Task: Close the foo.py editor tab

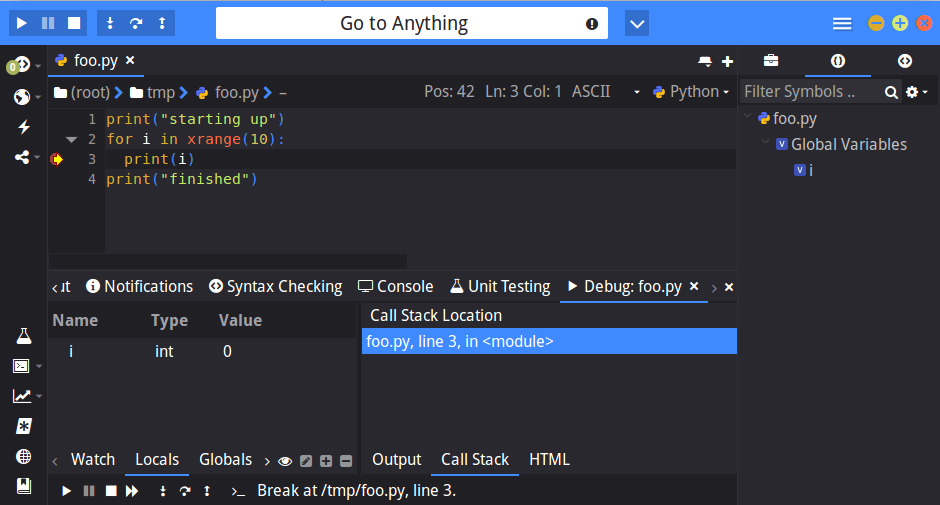Action: (x=130, y=60)
